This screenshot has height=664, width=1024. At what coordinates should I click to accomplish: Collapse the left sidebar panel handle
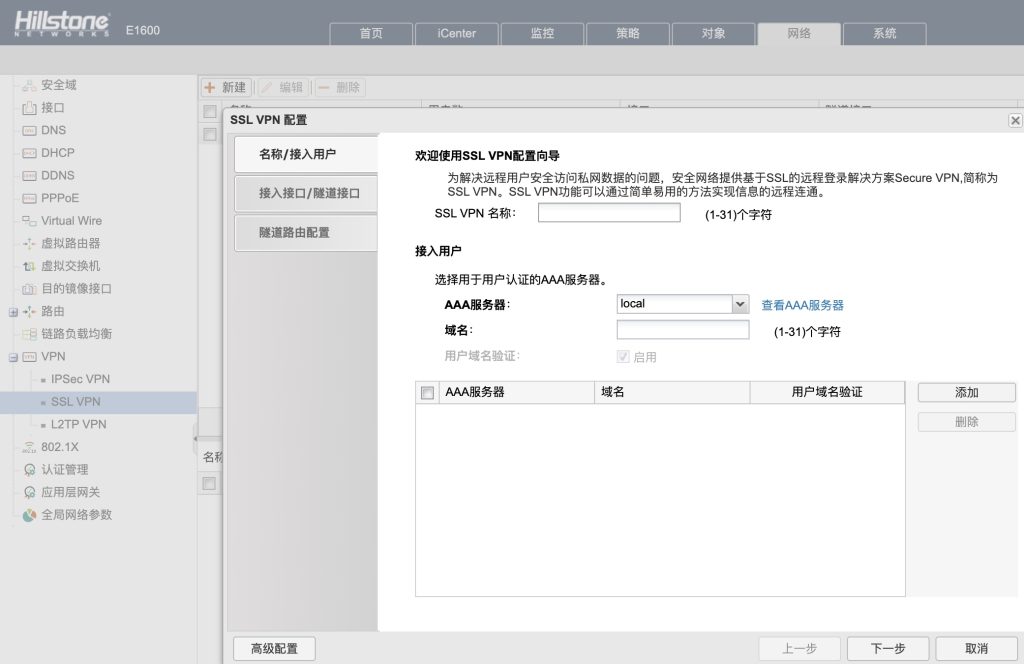195,439
